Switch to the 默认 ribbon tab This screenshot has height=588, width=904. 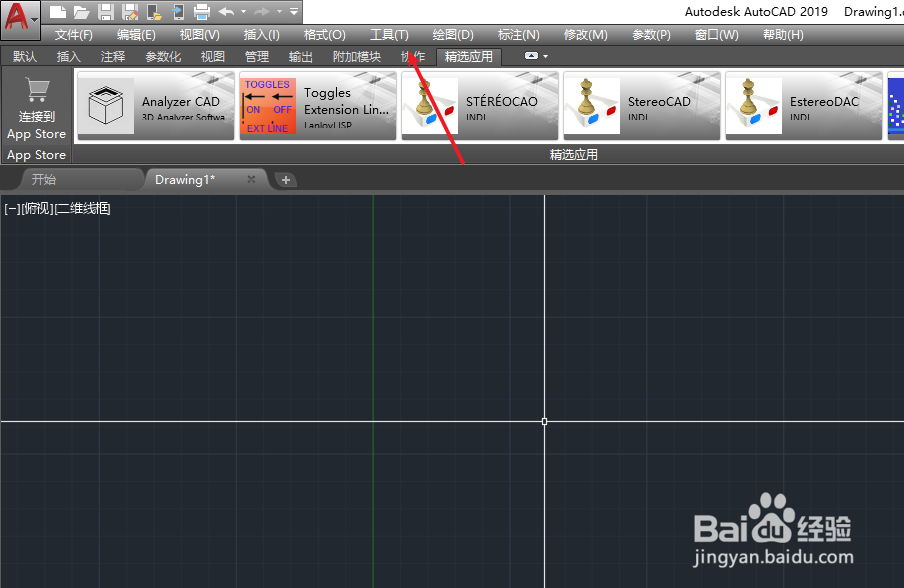coord(25,56)
